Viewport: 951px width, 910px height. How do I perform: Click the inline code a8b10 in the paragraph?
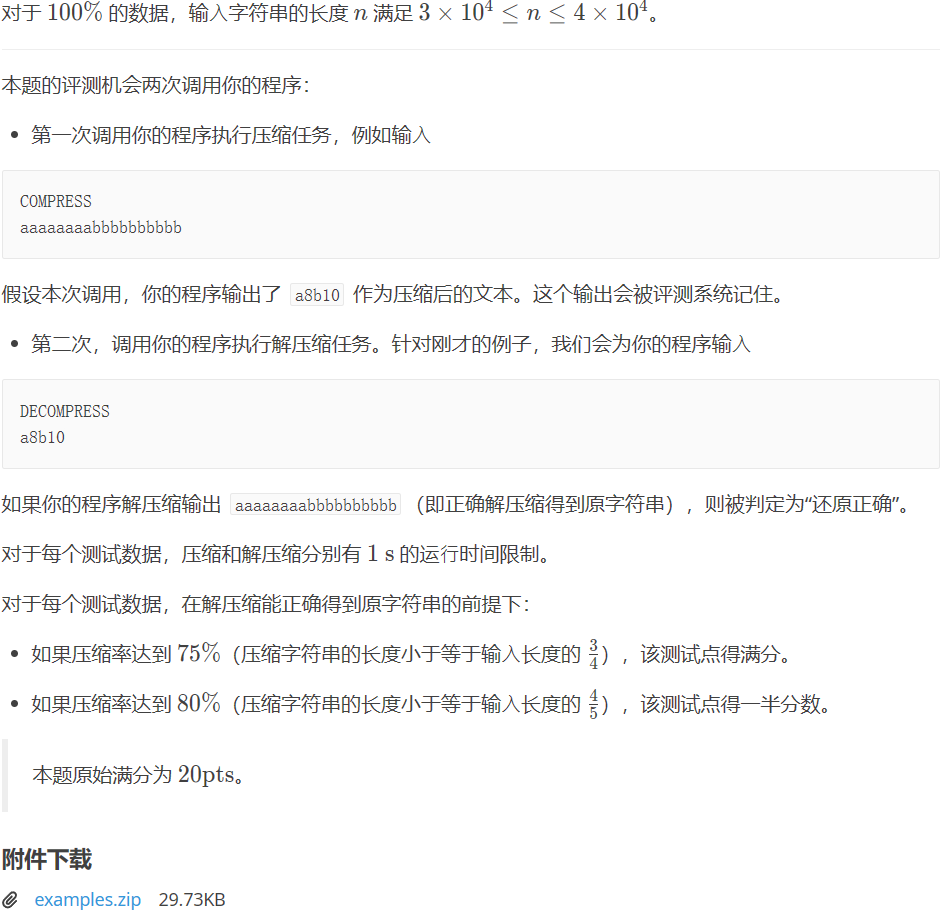pos(318,295)
